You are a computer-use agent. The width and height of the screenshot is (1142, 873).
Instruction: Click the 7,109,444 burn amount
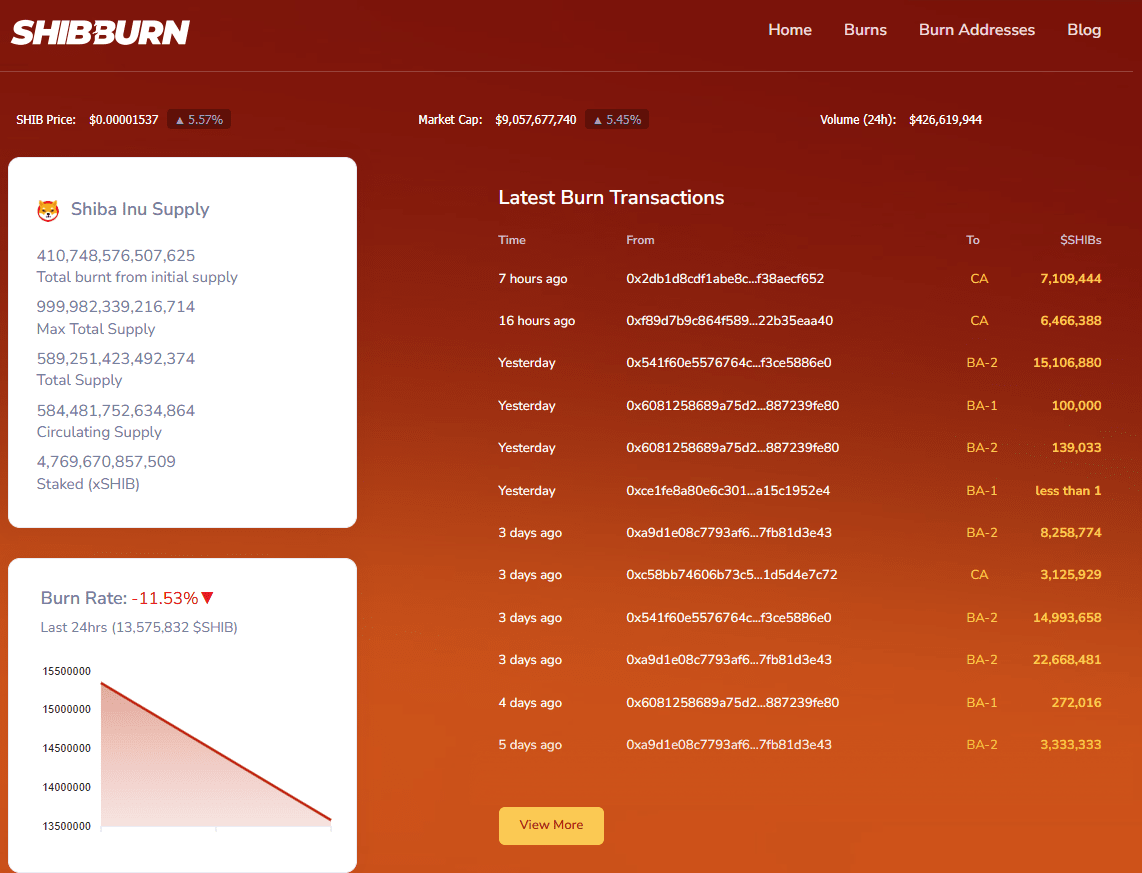pyautogui.click(x=1071, y=278)
